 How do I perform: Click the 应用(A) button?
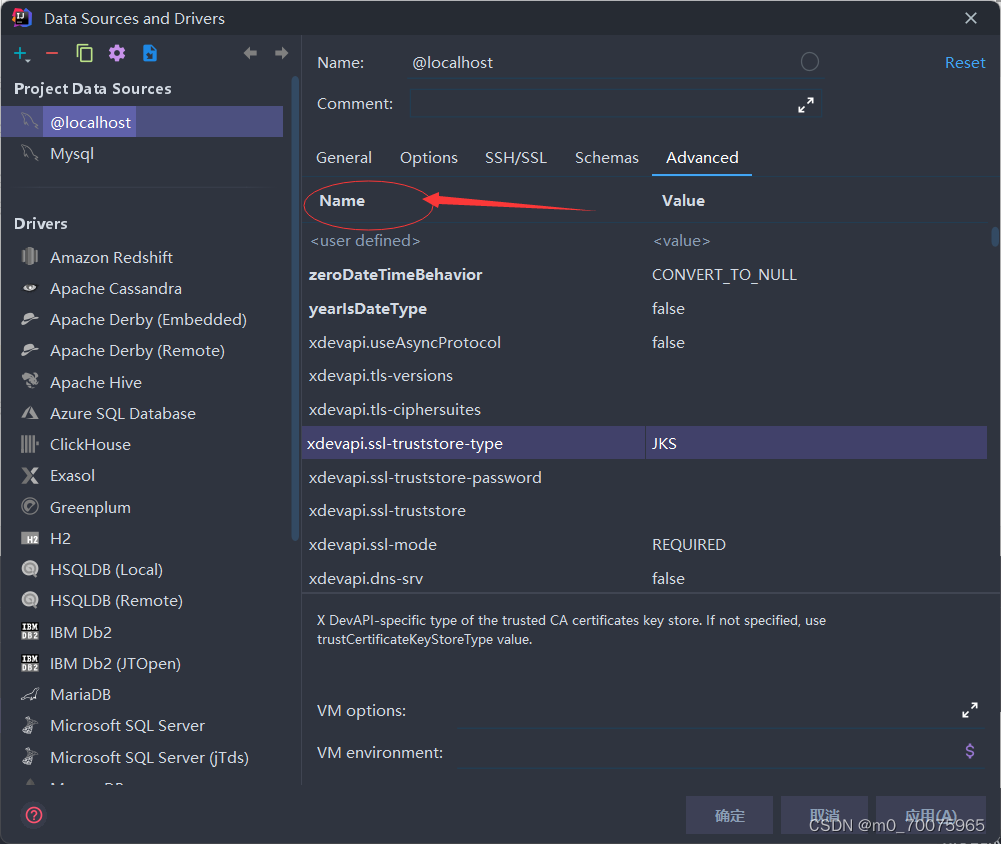point(929,814)
